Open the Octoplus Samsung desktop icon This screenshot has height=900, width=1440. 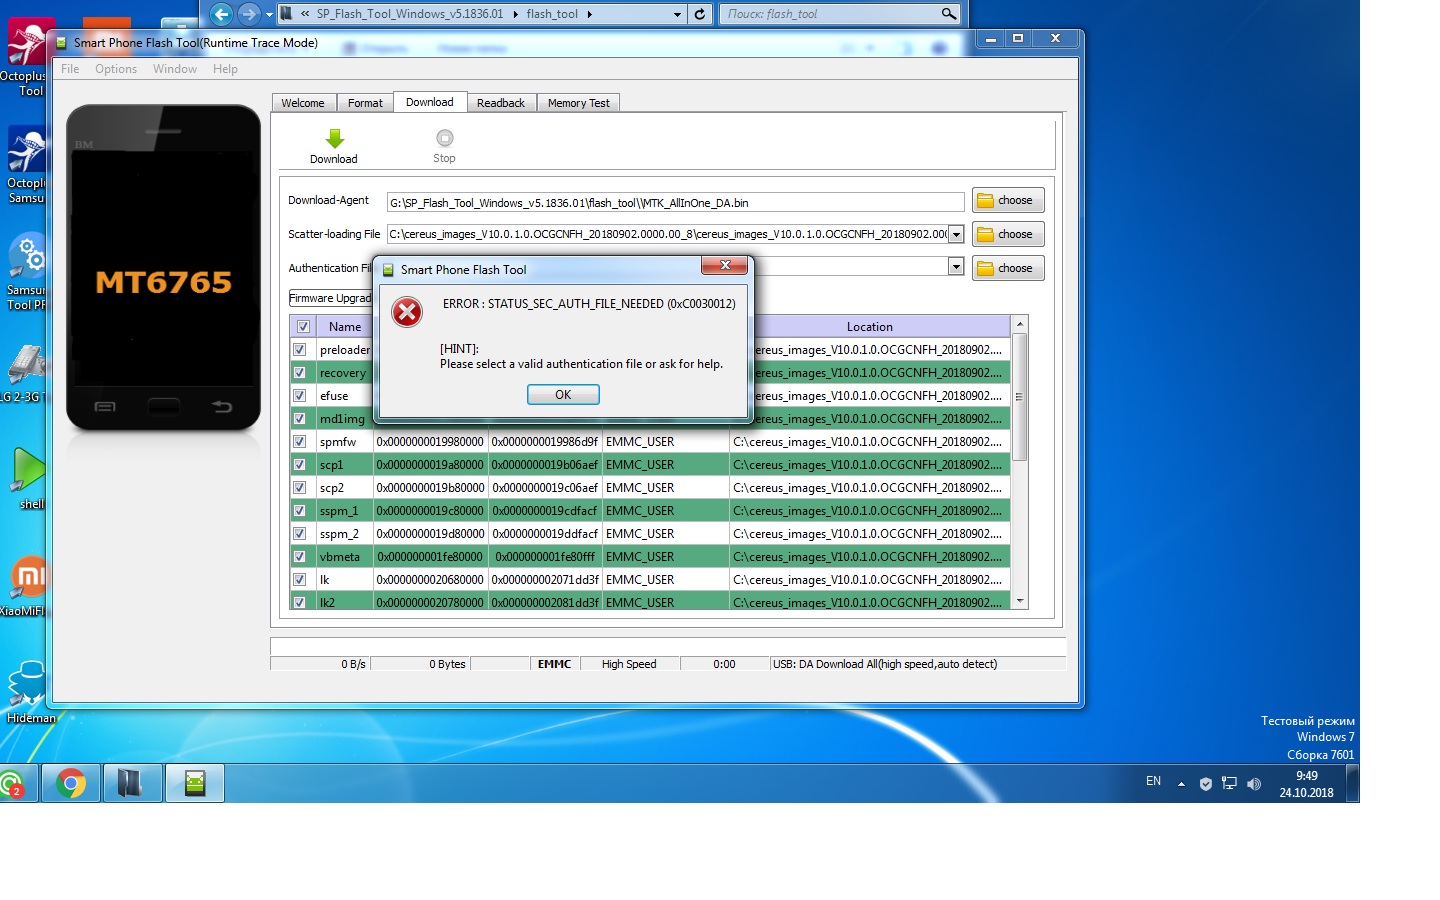(24, 165)
